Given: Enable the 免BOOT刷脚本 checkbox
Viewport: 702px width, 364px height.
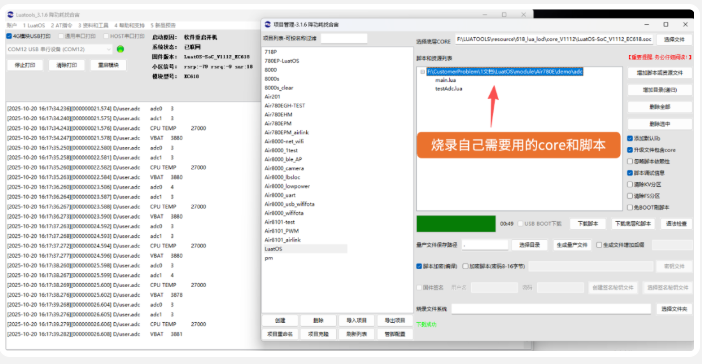Looking at the screenshot, I should [x=630, y=207].
